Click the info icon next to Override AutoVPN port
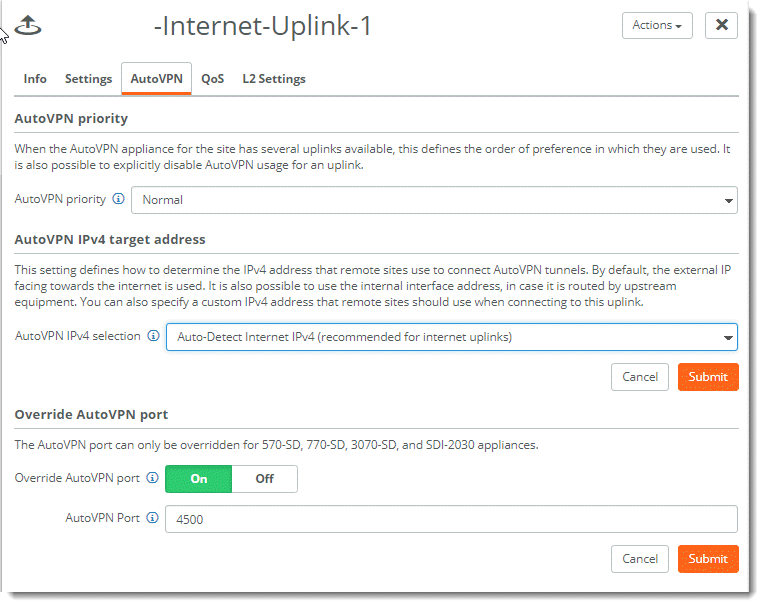The width and height of the screenshot is (764, 607). pyautogui.click(x=152, y=478)
